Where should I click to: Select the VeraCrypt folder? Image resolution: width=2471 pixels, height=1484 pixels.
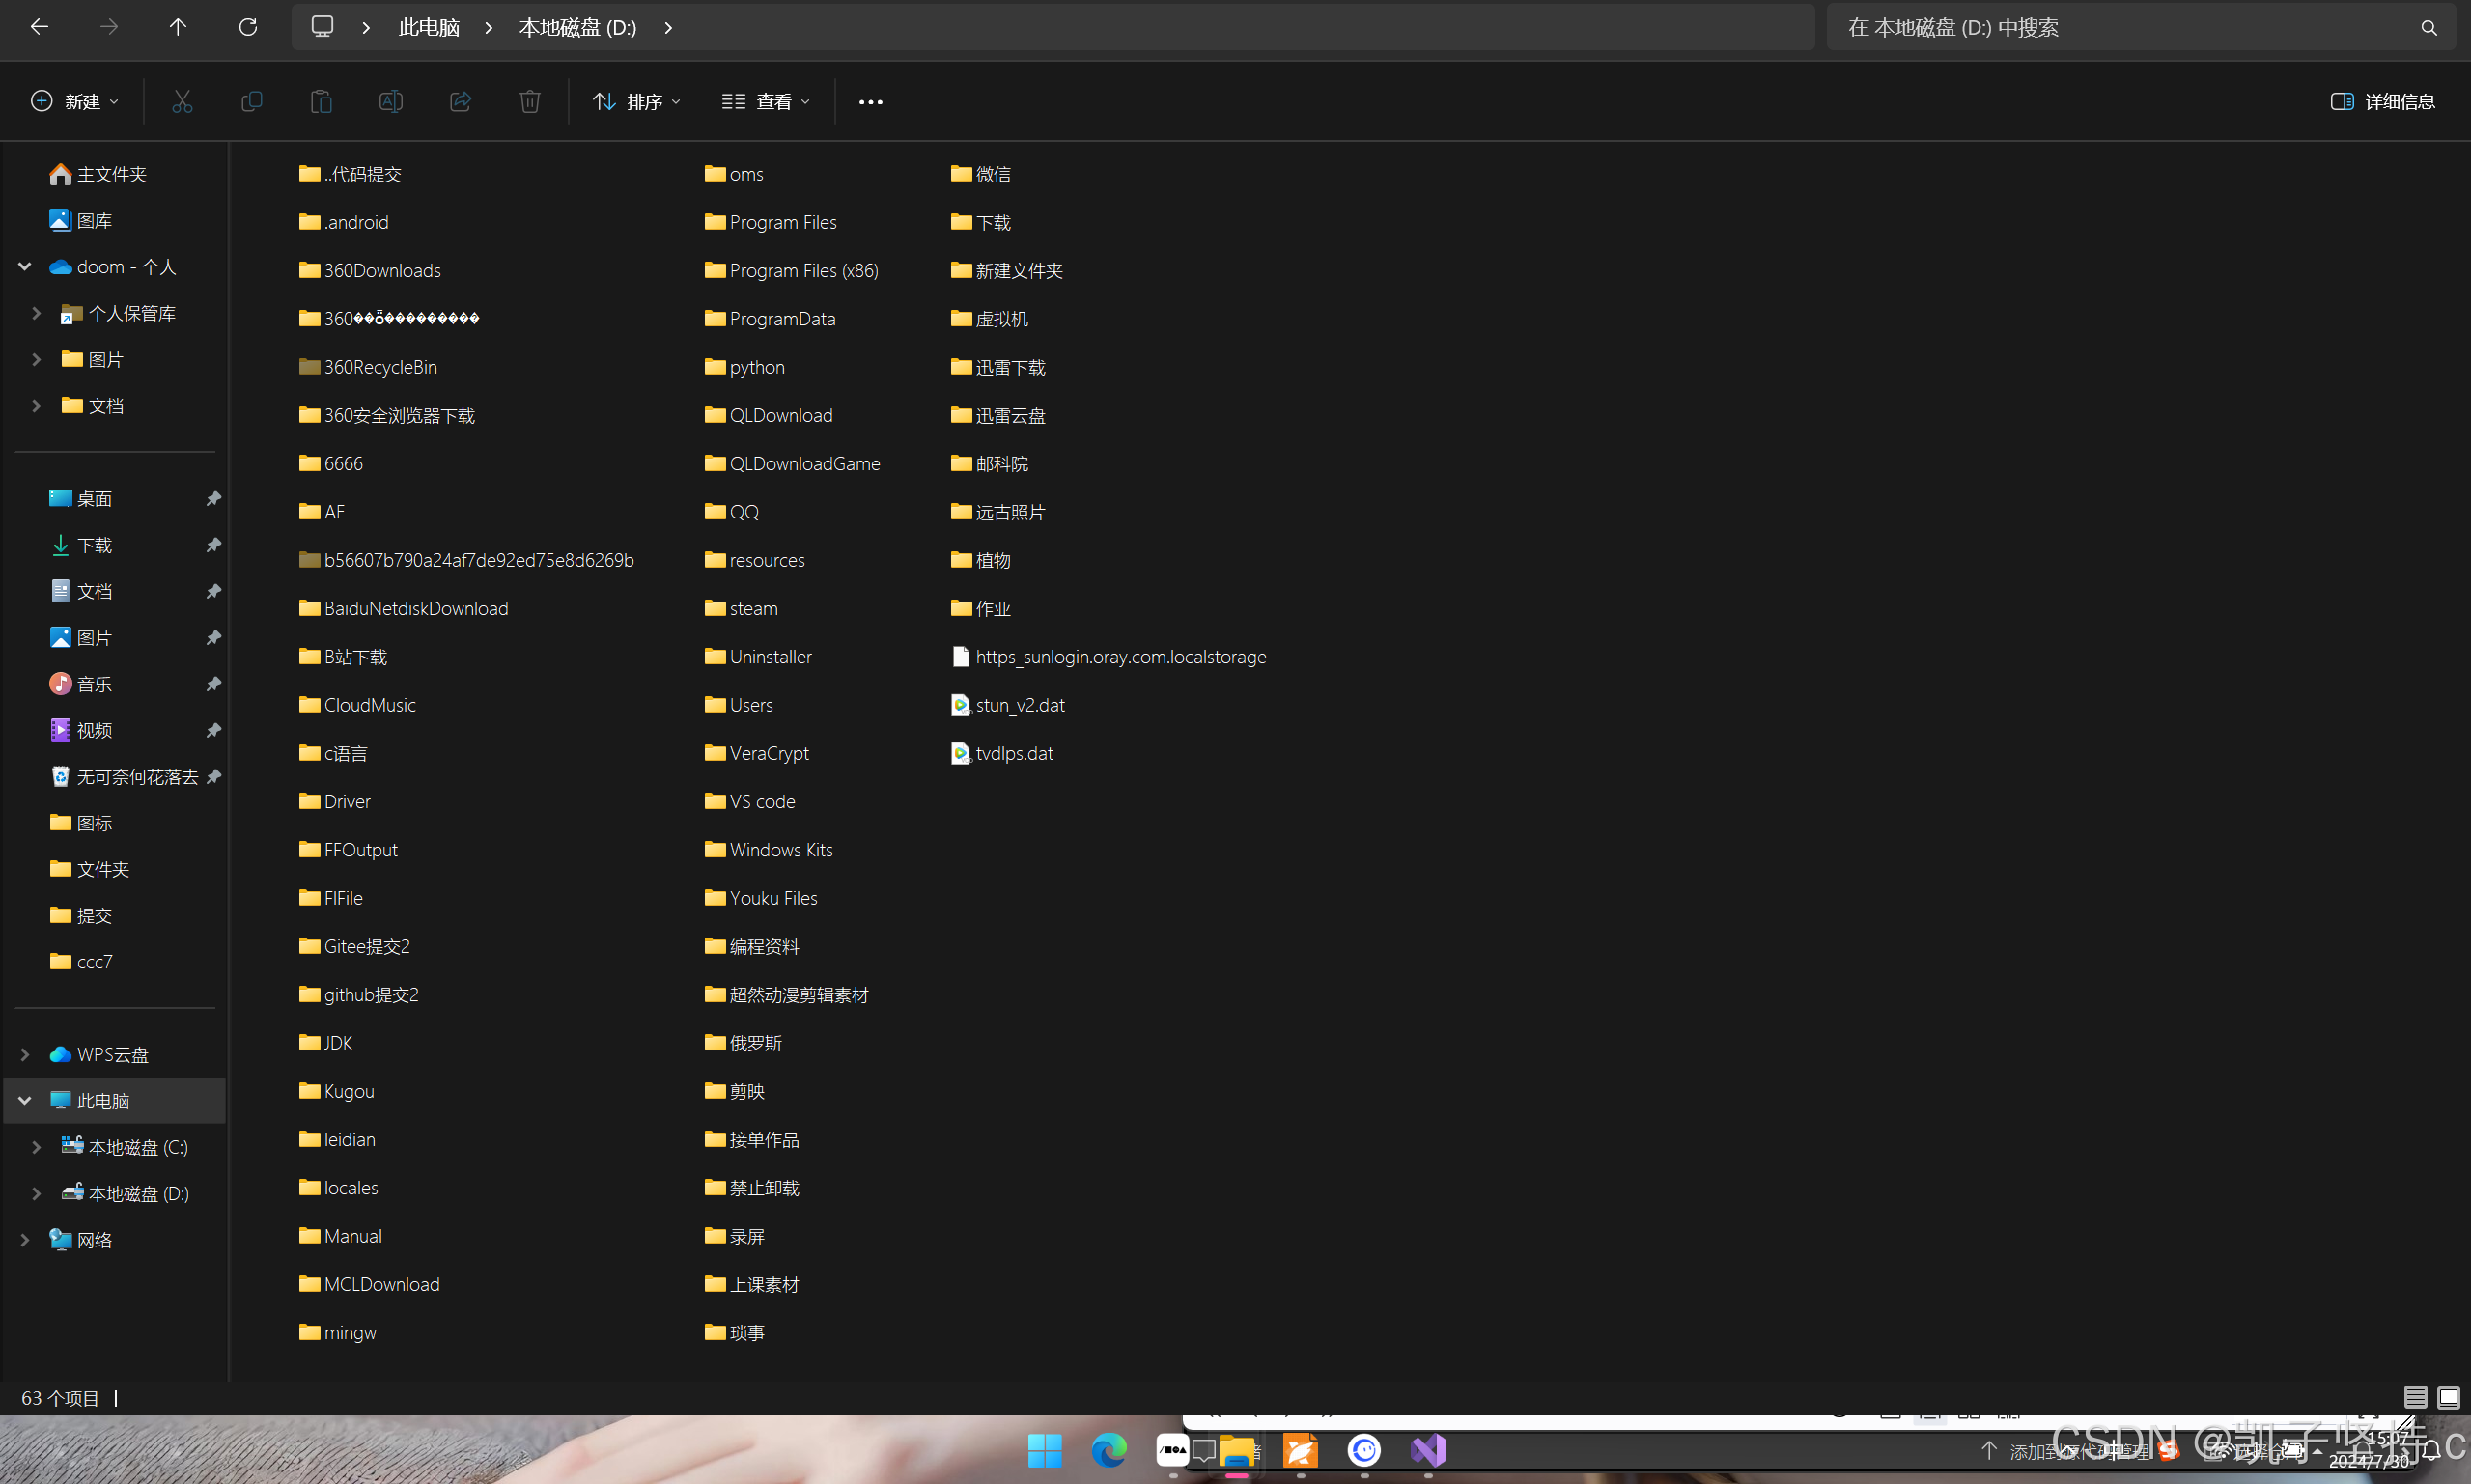coord(757,753)
